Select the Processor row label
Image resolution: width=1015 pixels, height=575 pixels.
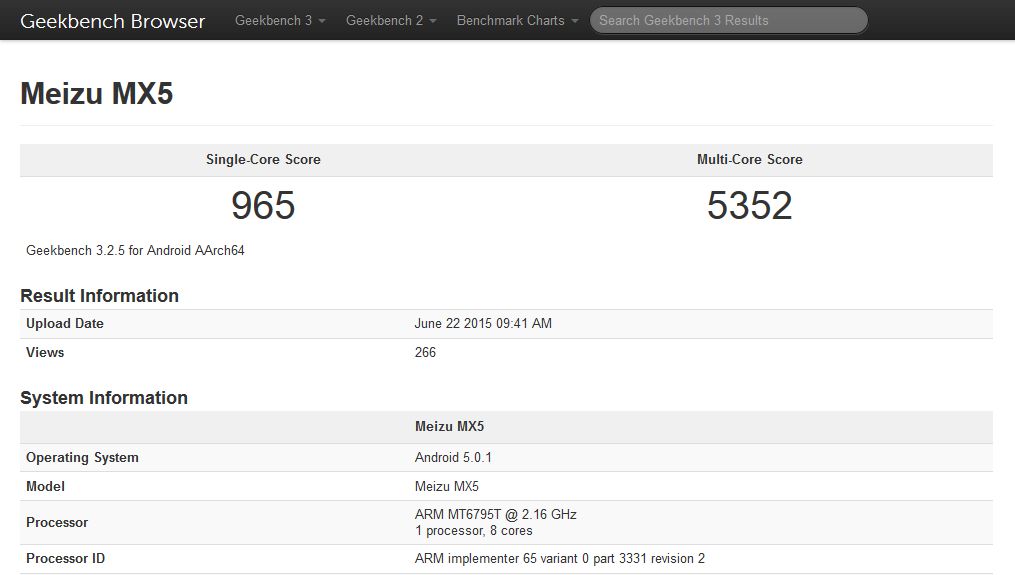(x=57, y=523)
